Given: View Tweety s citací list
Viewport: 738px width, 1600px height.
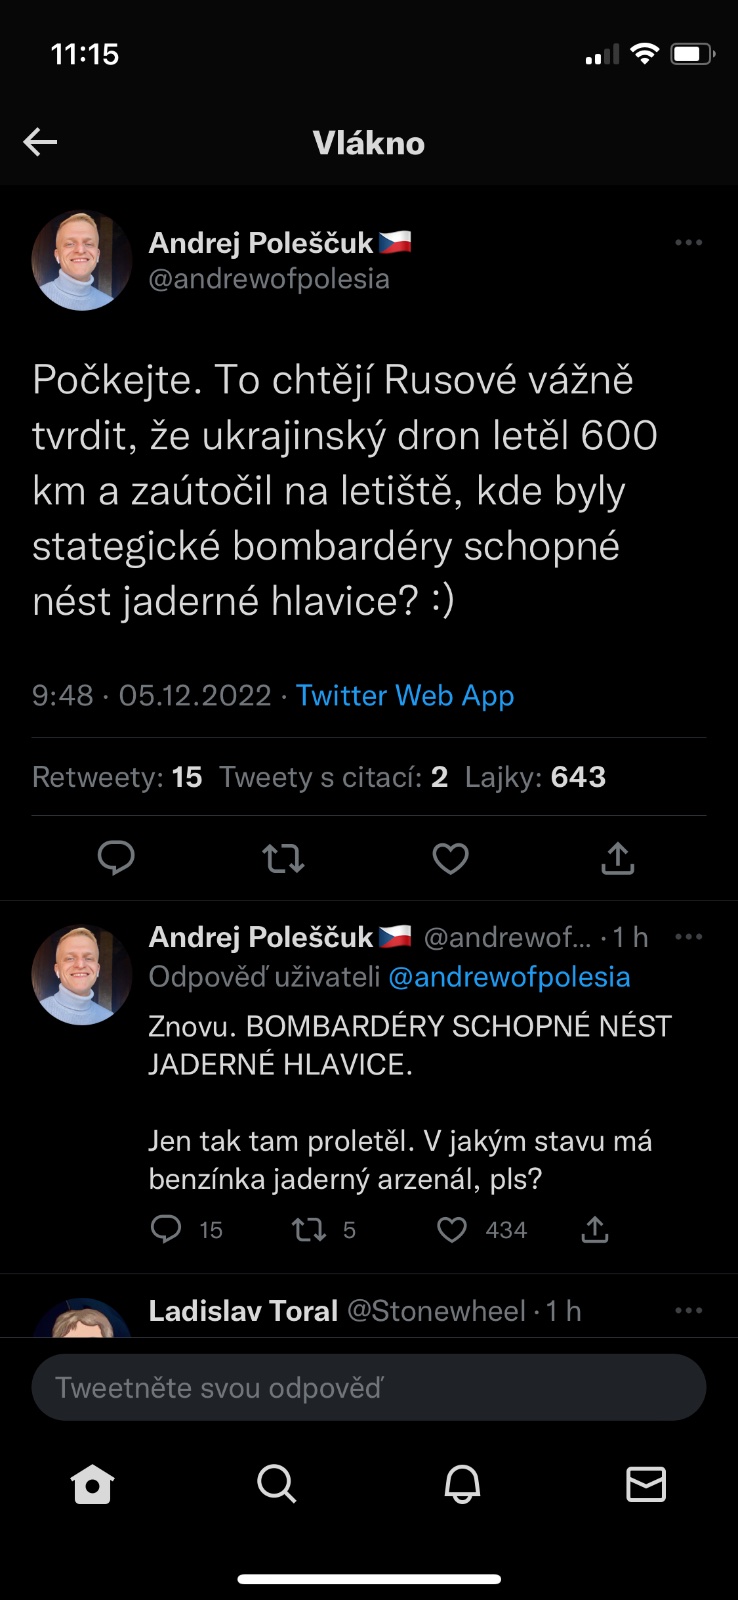Looking at the screenshot, I should pyautogui.click(x=333, y=777).
